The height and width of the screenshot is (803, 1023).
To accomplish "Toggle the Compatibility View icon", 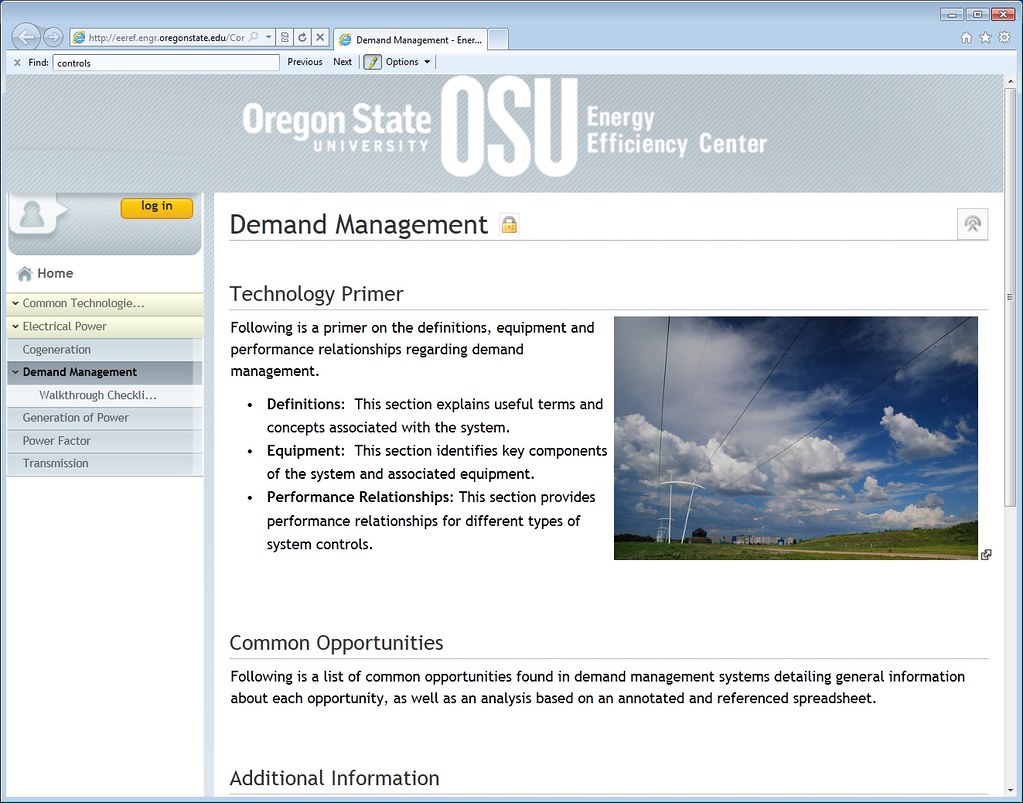I will tap(284, 38).
